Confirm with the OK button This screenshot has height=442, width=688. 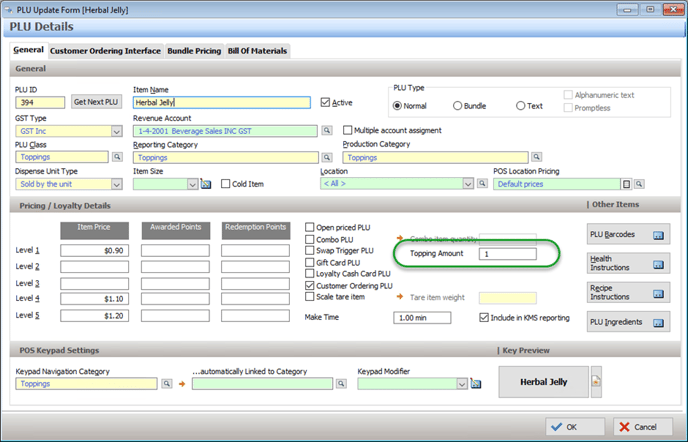click(x=575, y=427)
